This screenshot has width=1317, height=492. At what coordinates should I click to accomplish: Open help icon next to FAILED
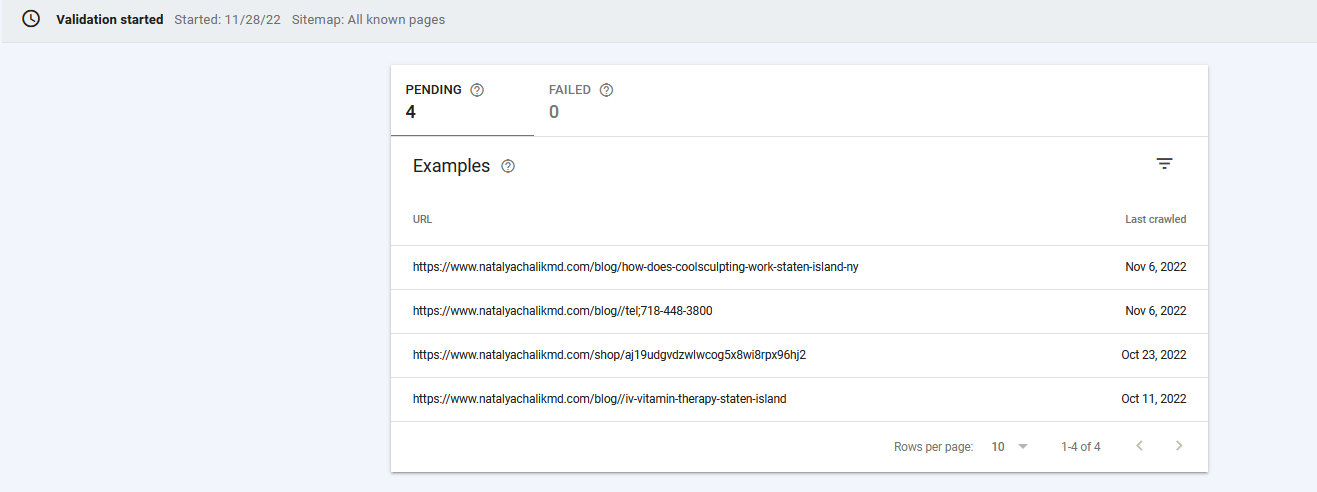[606, 90]
